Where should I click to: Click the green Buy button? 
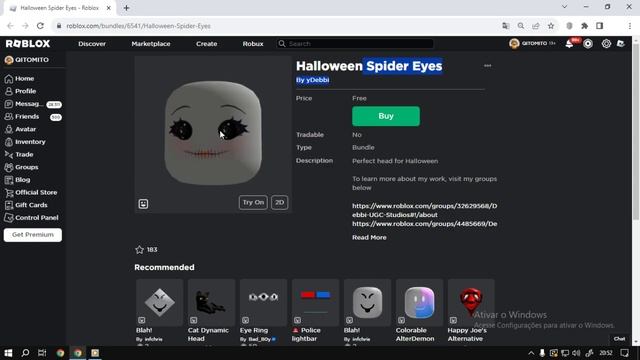tap(386, 116)
